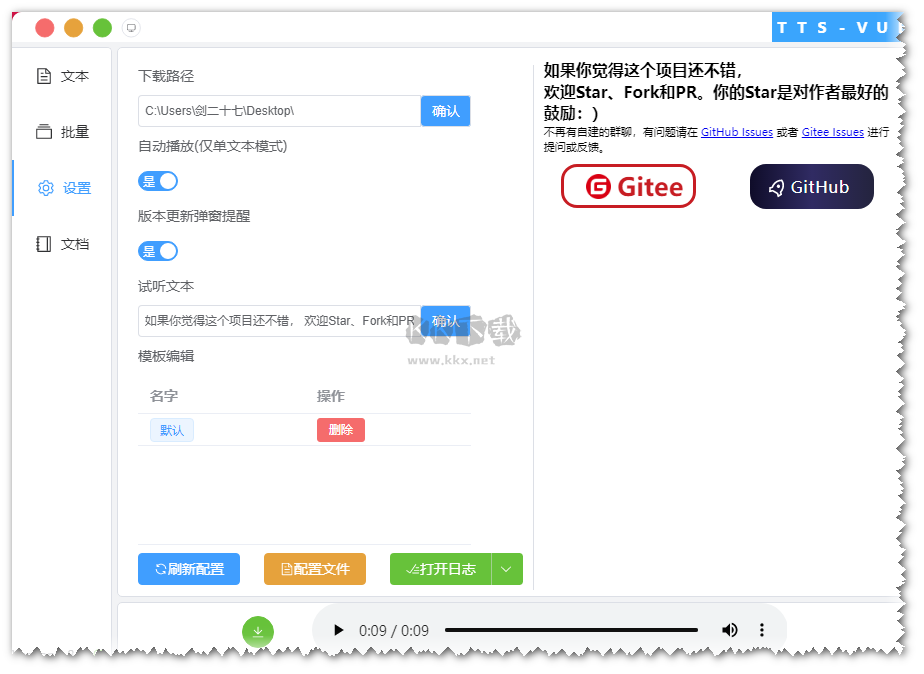Switch to the 批量 sidebar tab
This screenshot has height=674, width=924.
[x=63, y=132]
